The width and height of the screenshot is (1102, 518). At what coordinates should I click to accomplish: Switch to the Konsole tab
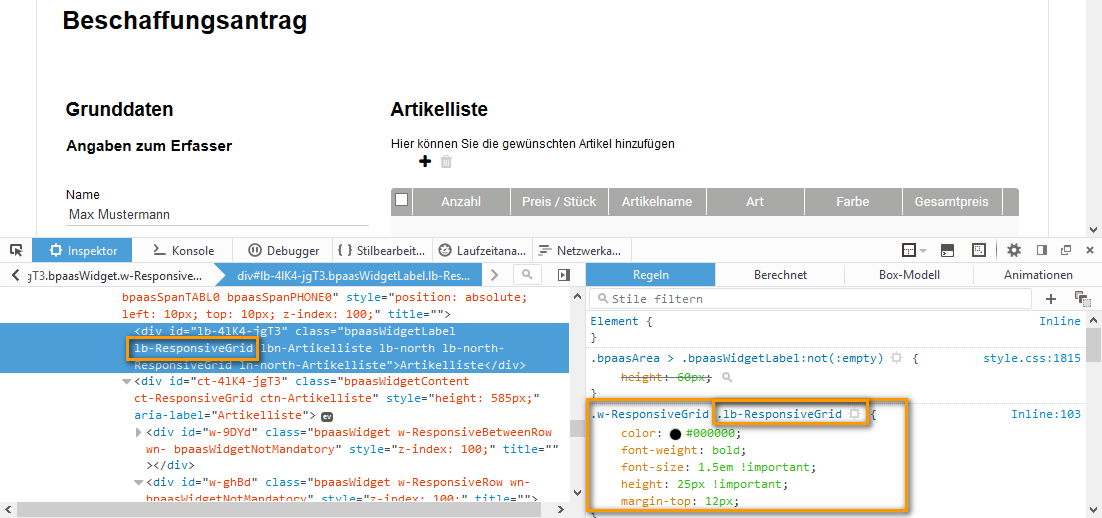tap(183, 251)
